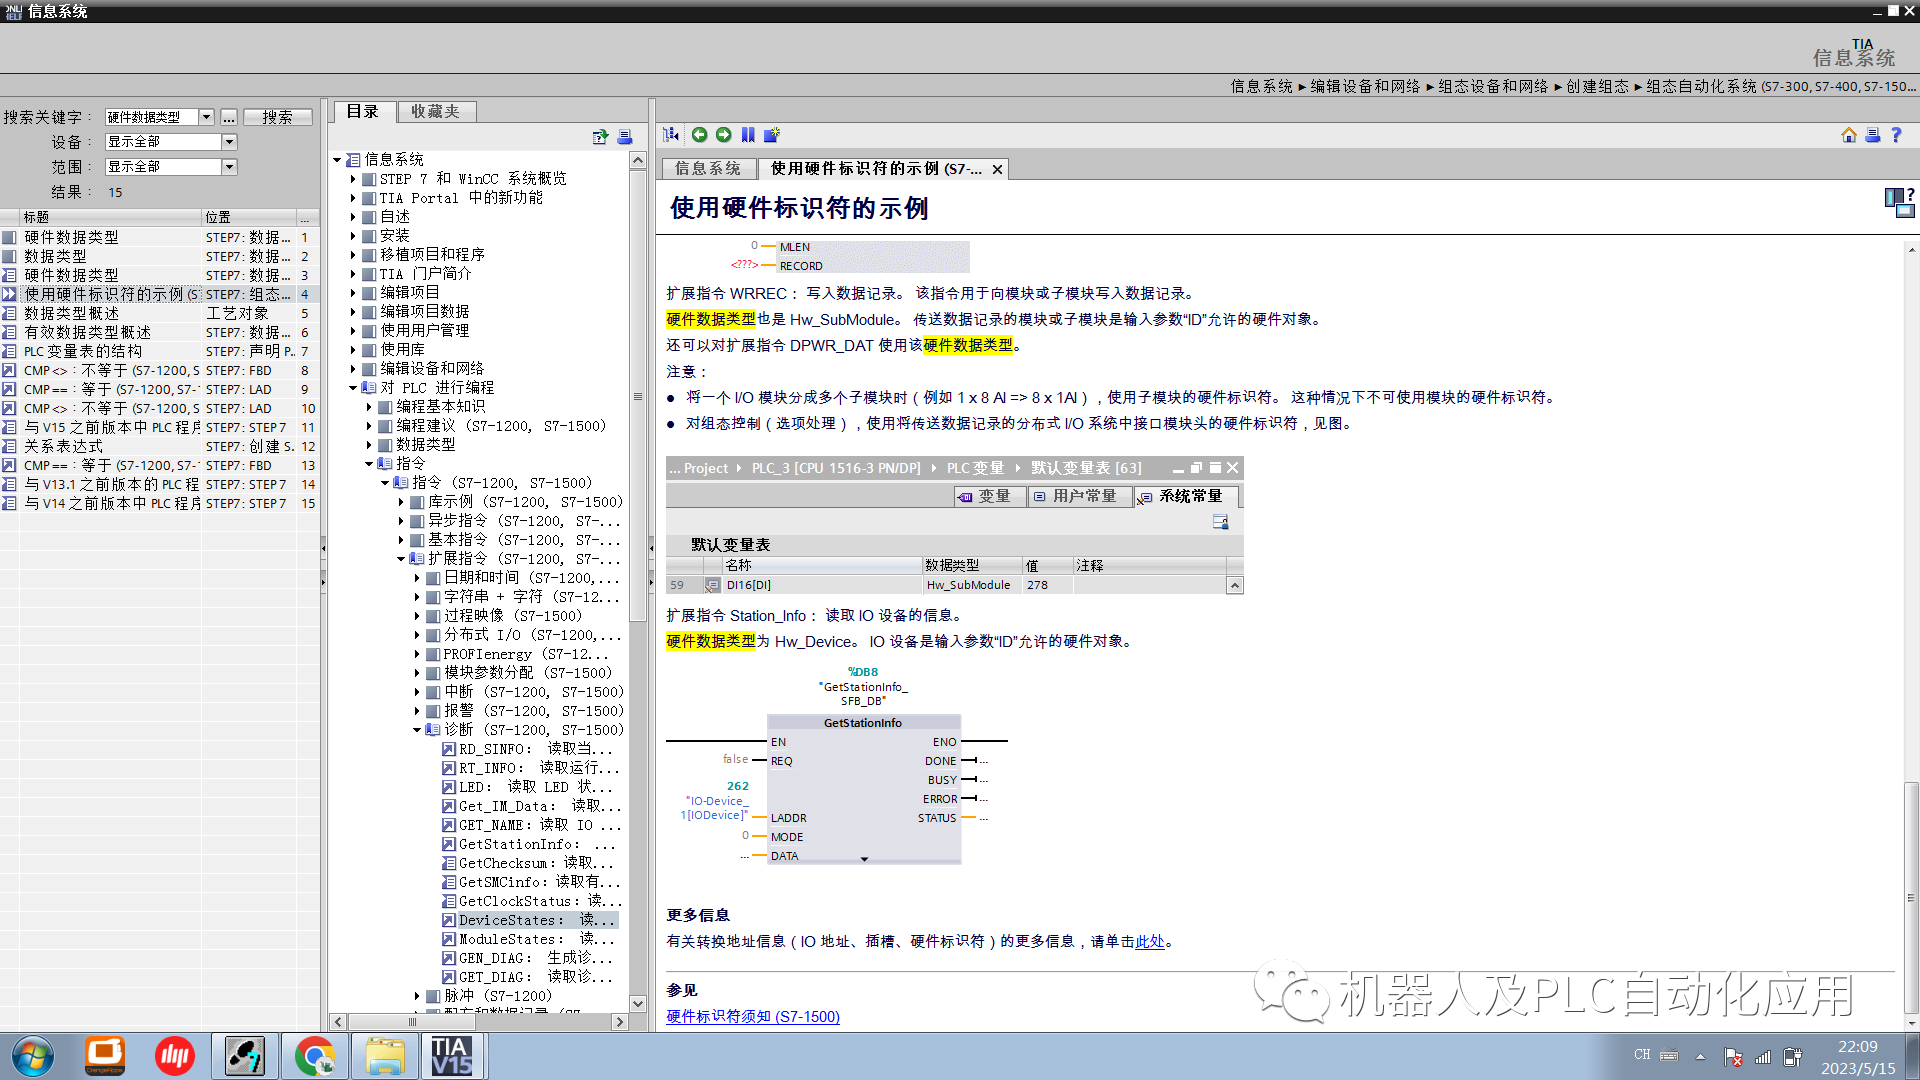Image resolution: width=1920 pixels, height=1080 pixels.
Task: Open the RD_SINFO tree topic
Action: coord(536,749)
